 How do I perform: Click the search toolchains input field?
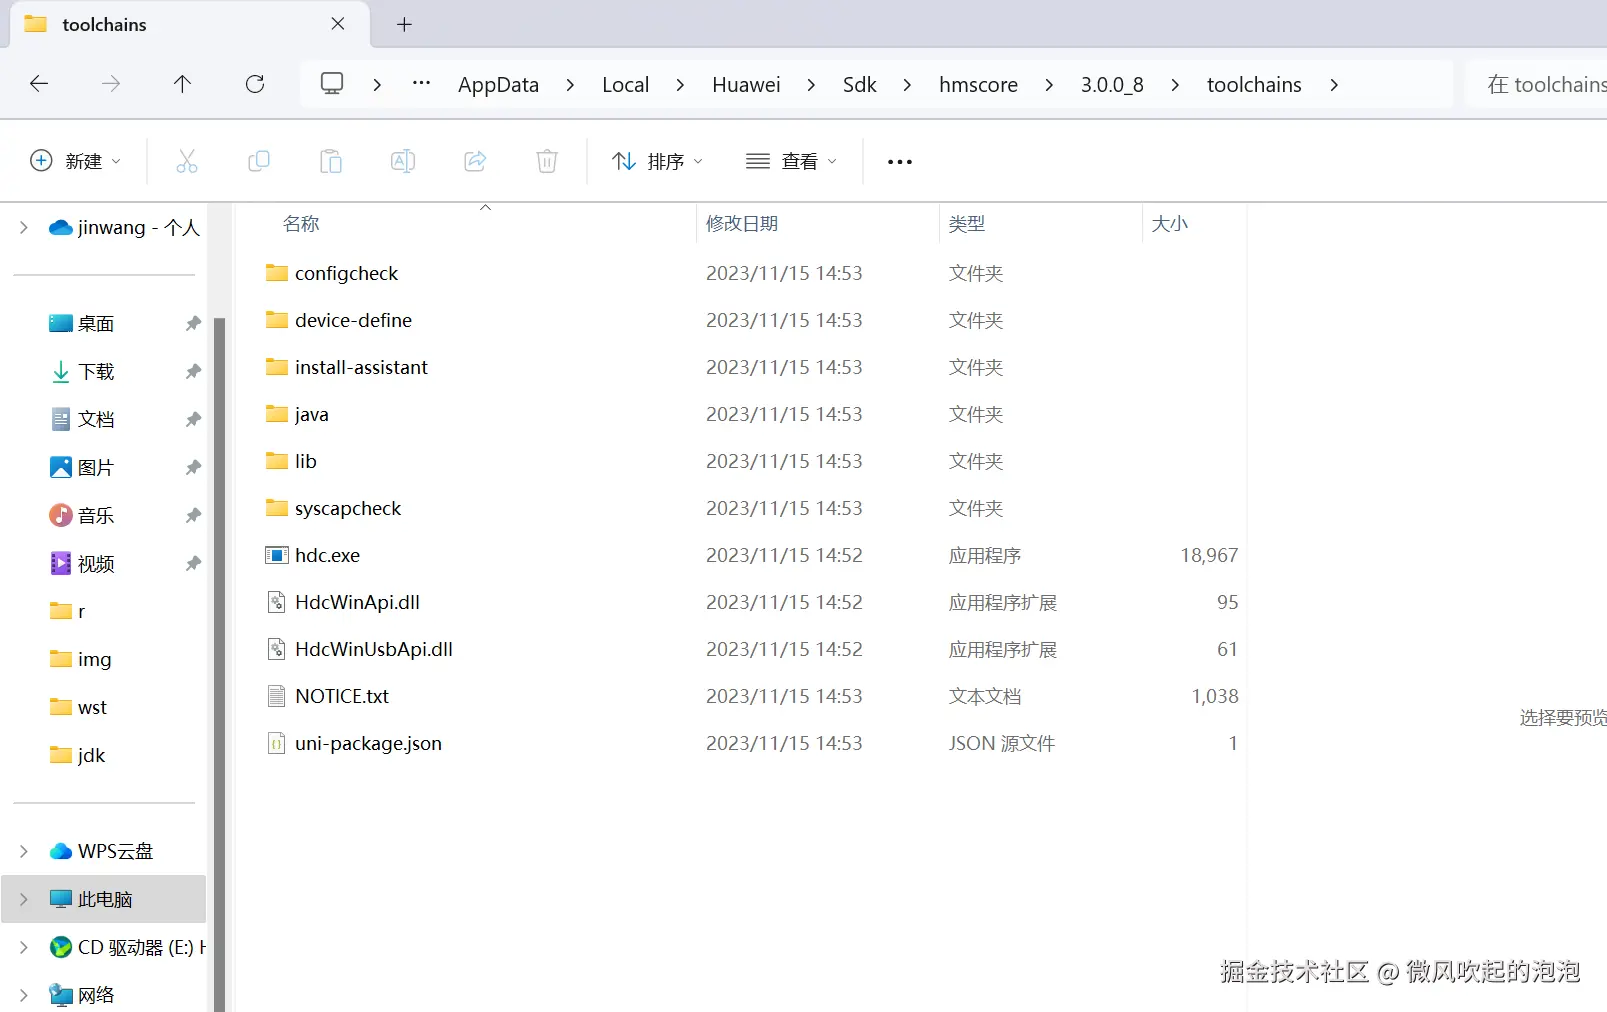tap(1536, 84)
